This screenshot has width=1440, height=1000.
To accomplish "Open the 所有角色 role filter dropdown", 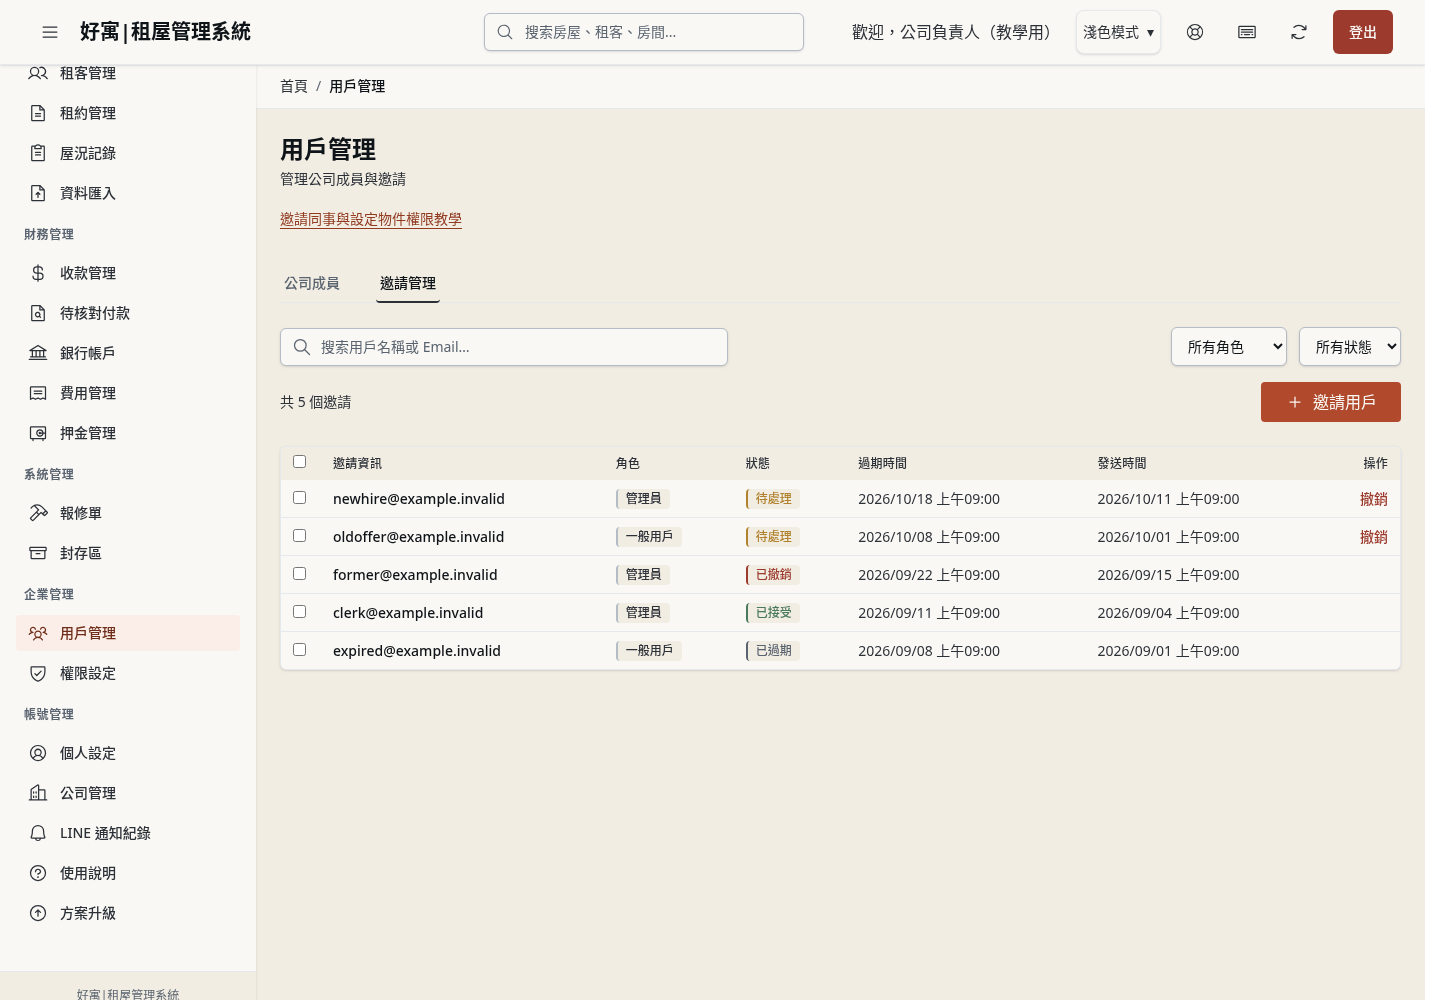I will coord(1229,347).
